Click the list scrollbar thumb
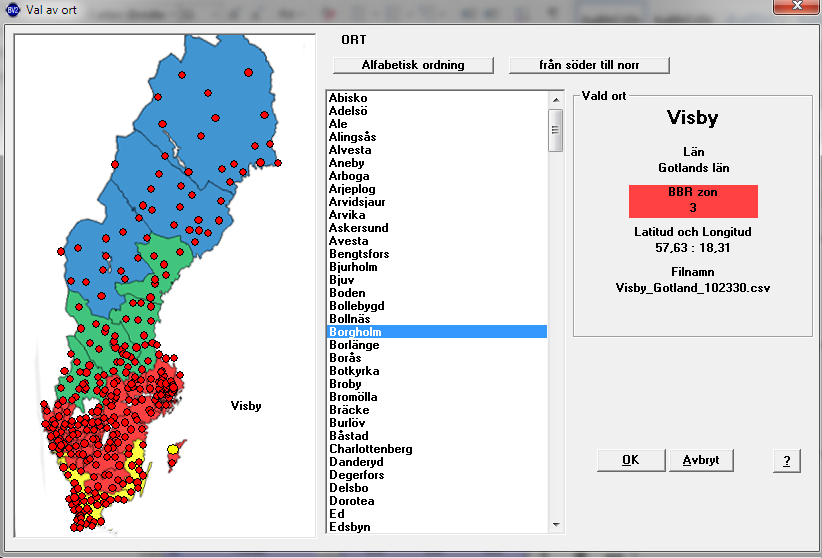This screenshot has height=558, width=822. 556,130
